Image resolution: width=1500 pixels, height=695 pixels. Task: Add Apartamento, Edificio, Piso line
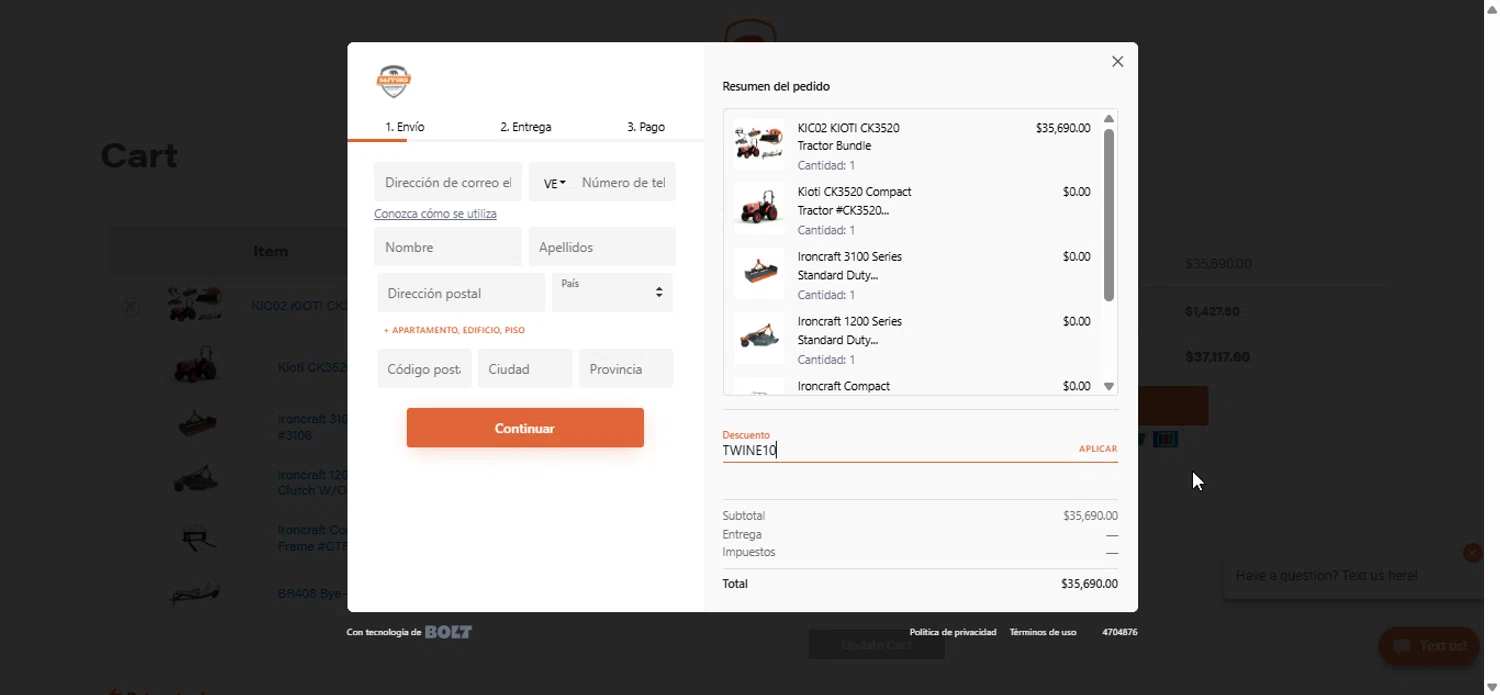[454, 330]
